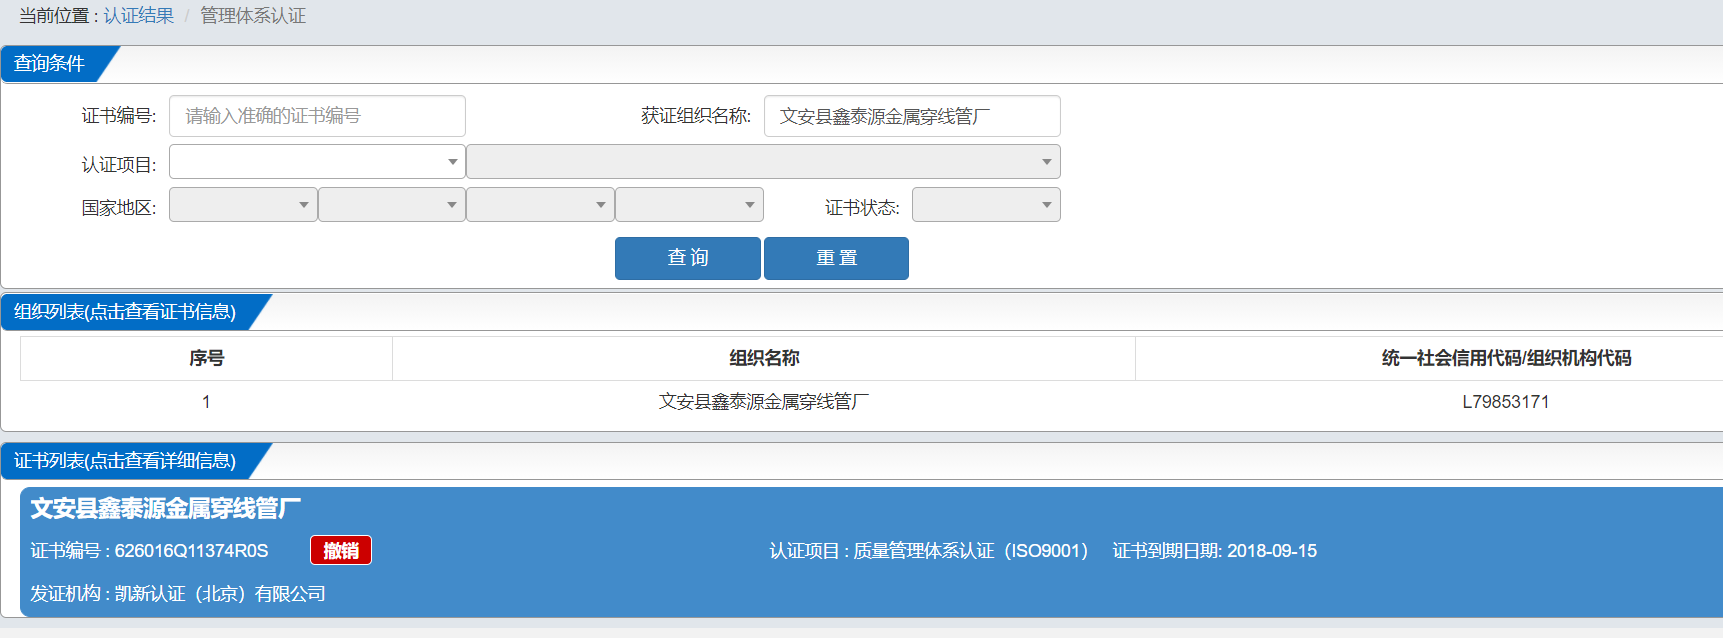Click the 组织名称 column header
1723x638 pixels.
coord(764,358)
